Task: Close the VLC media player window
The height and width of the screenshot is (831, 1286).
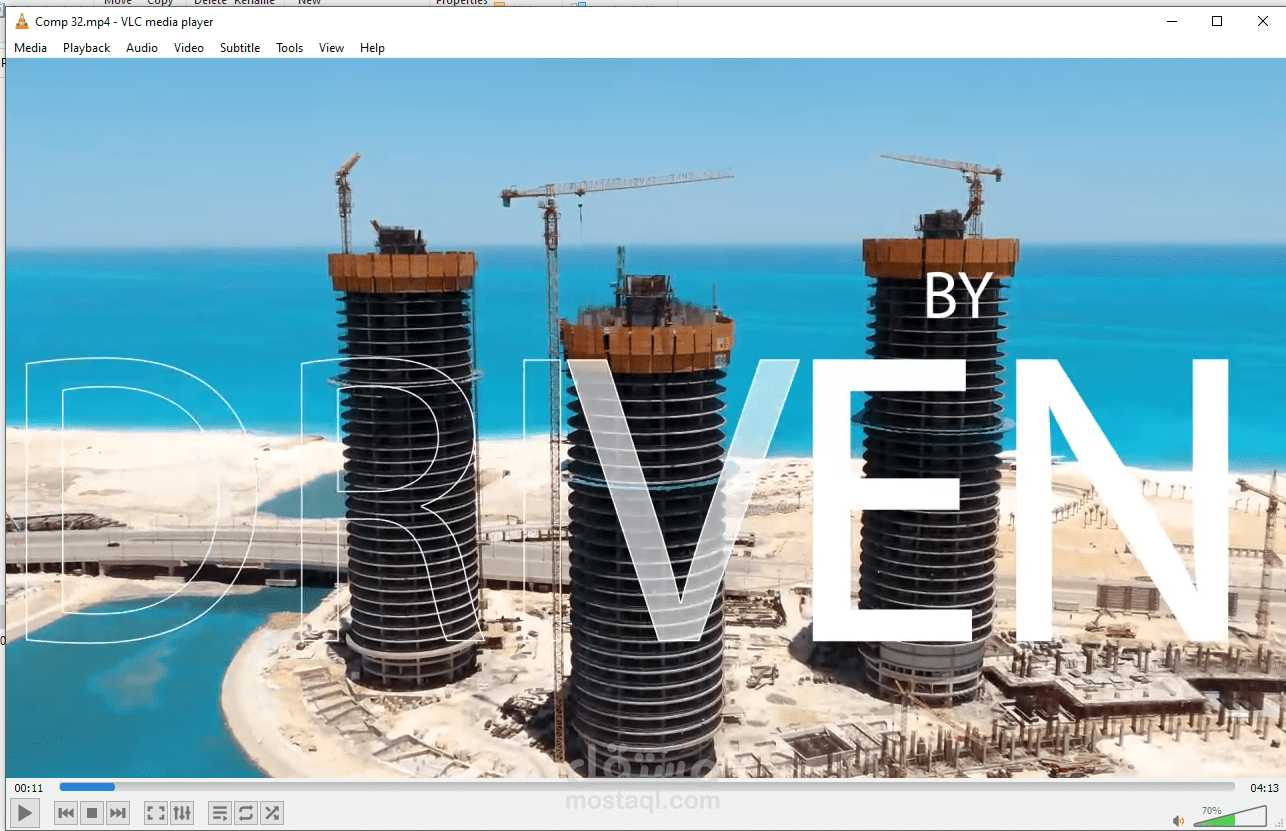Action: pos(1263,21)
